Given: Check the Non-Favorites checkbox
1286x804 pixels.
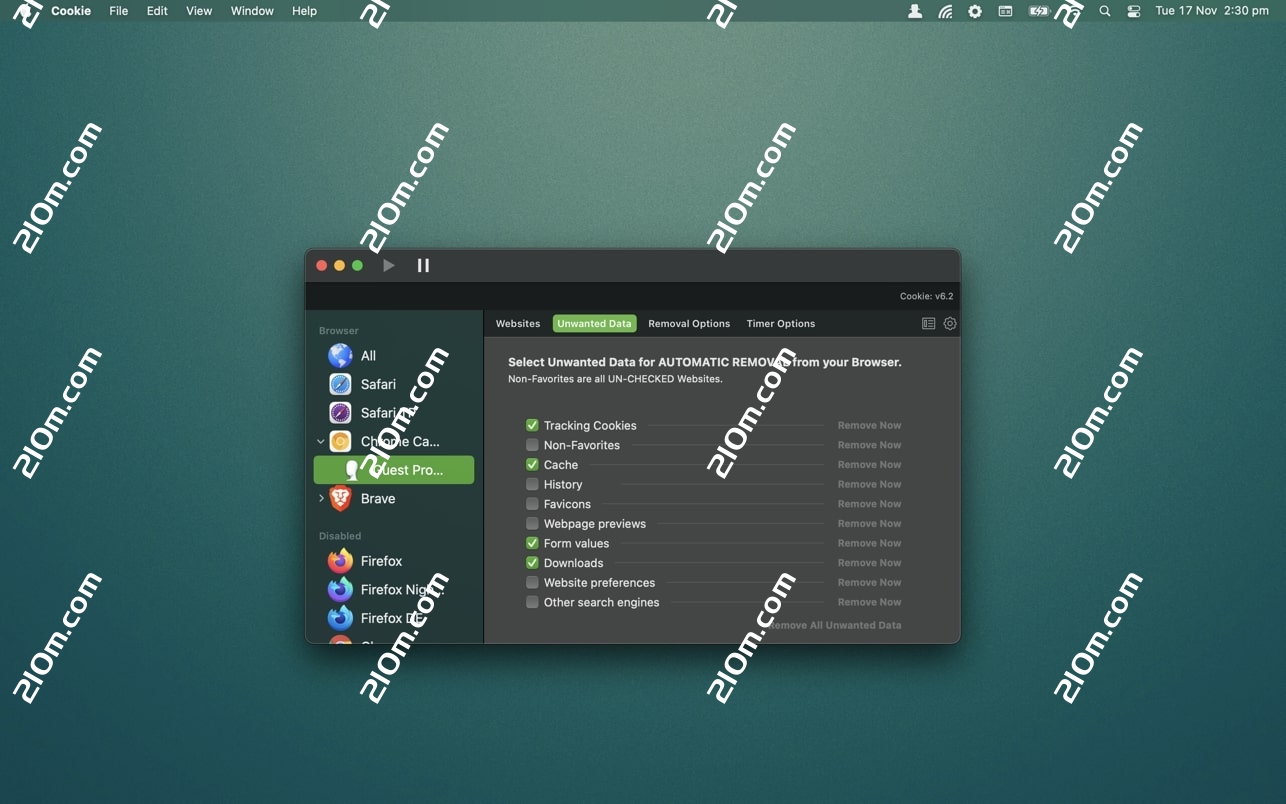Looking at the screenshot, I should pos(532,445).
